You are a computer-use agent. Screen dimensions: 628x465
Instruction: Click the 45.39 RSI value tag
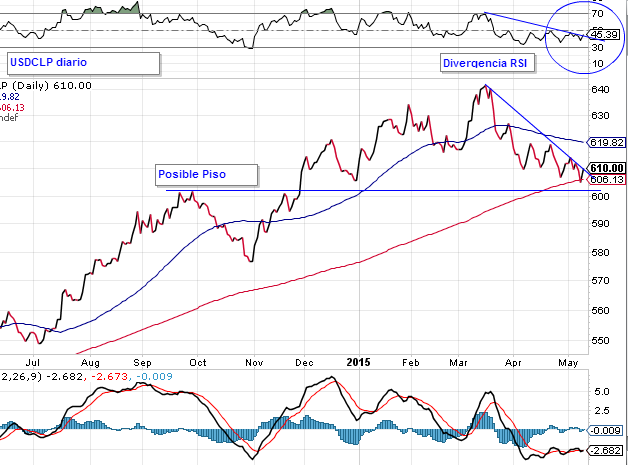coord(604,35)
